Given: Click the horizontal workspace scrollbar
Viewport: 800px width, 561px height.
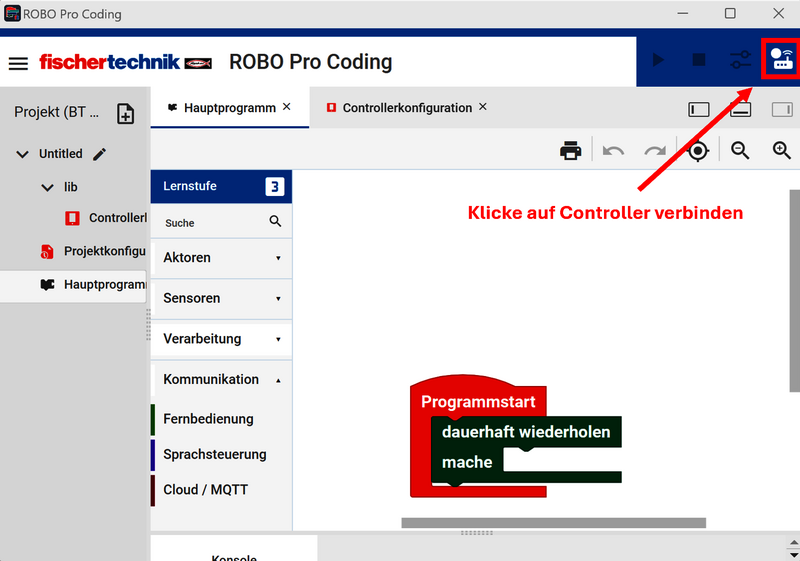Looking at the screenshot, I should pos(554,523).
